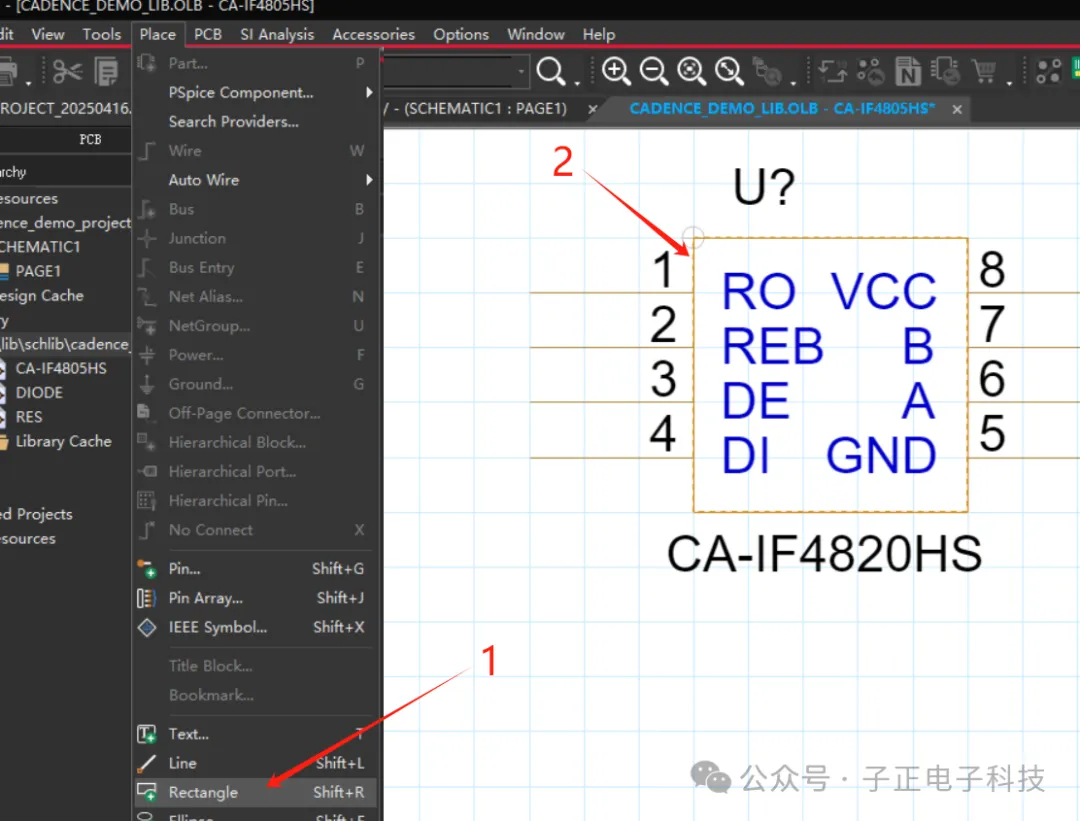The height and width of the screenshot is (821, 1080).
Task: Click the cut scissors icon in toolbar
Action: (67, 71)
